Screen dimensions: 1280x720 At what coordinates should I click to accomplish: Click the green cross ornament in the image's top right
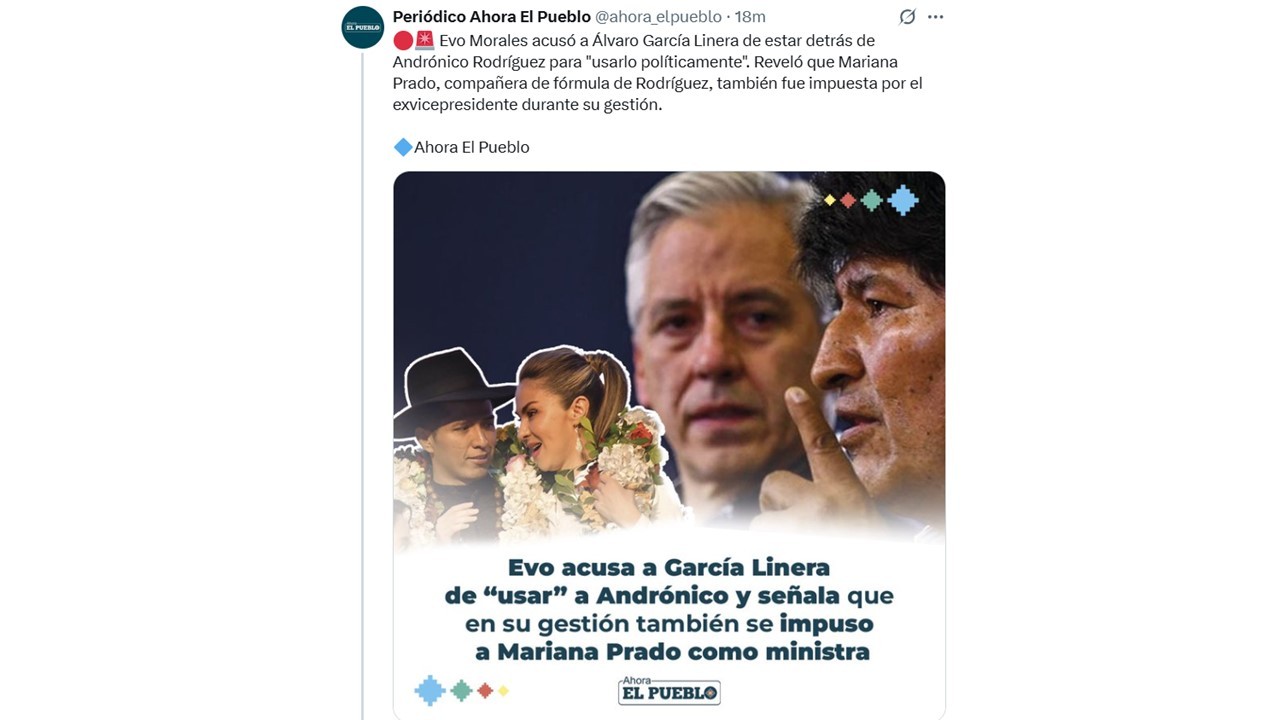coord(872,200)
